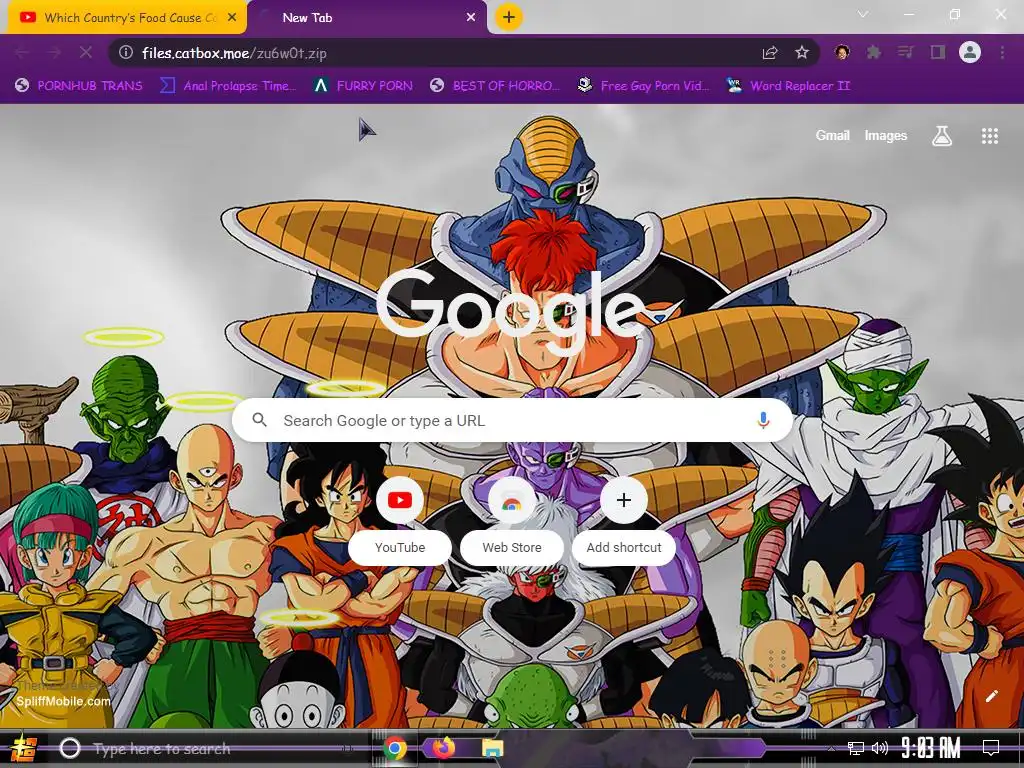
Task: Open File Explorer from the taskbar
Action: pos(493,748)
